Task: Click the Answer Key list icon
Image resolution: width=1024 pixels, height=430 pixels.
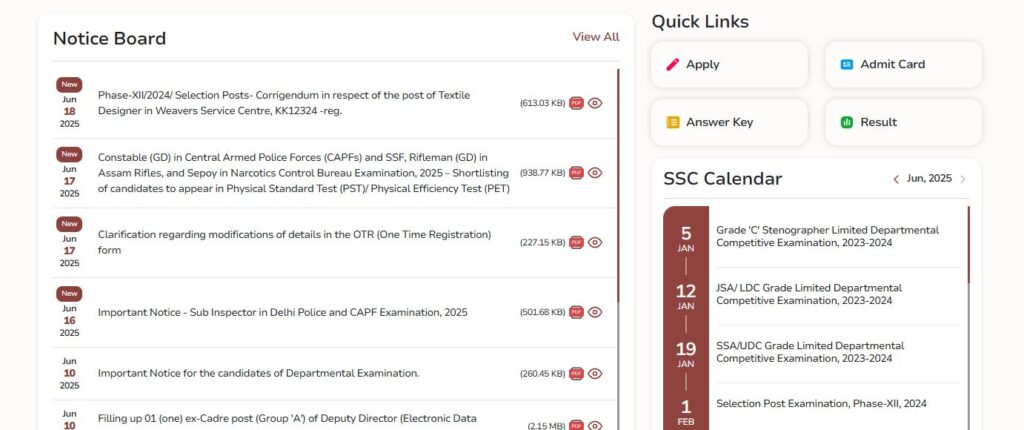Action: coord(673,122)
